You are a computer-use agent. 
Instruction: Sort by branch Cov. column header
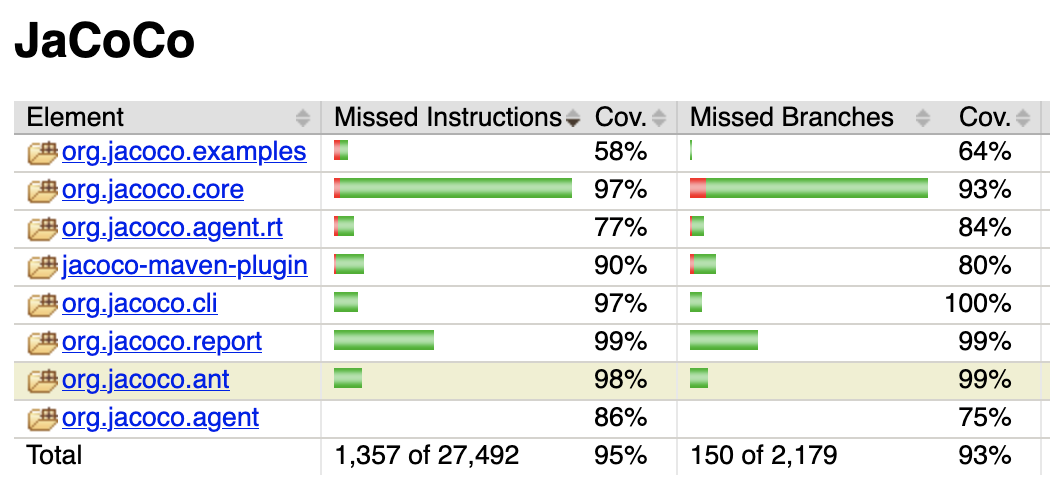tap(985, 117)
